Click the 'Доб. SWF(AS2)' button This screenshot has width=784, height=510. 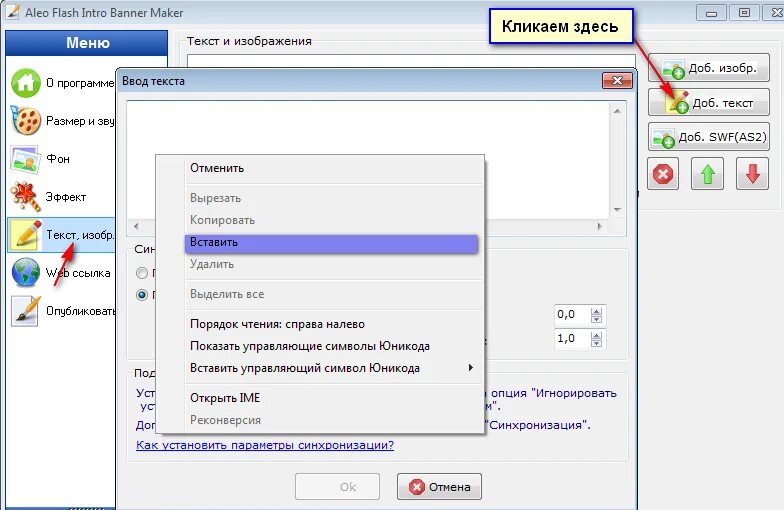click(708, 136)
